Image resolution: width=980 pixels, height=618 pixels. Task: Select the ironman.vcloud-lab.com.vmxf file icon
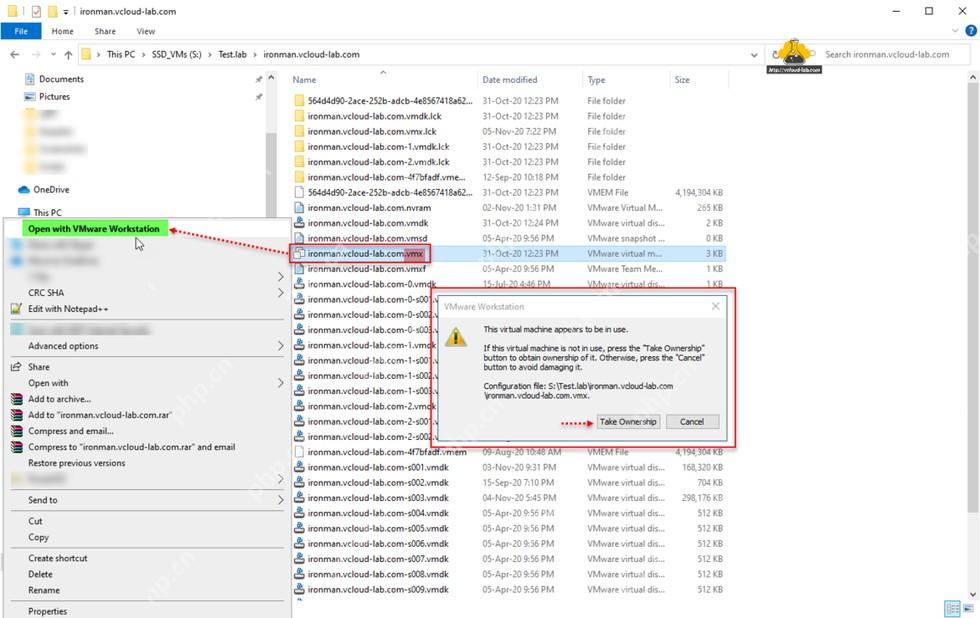pyautogui.click(x=299, y=269)
